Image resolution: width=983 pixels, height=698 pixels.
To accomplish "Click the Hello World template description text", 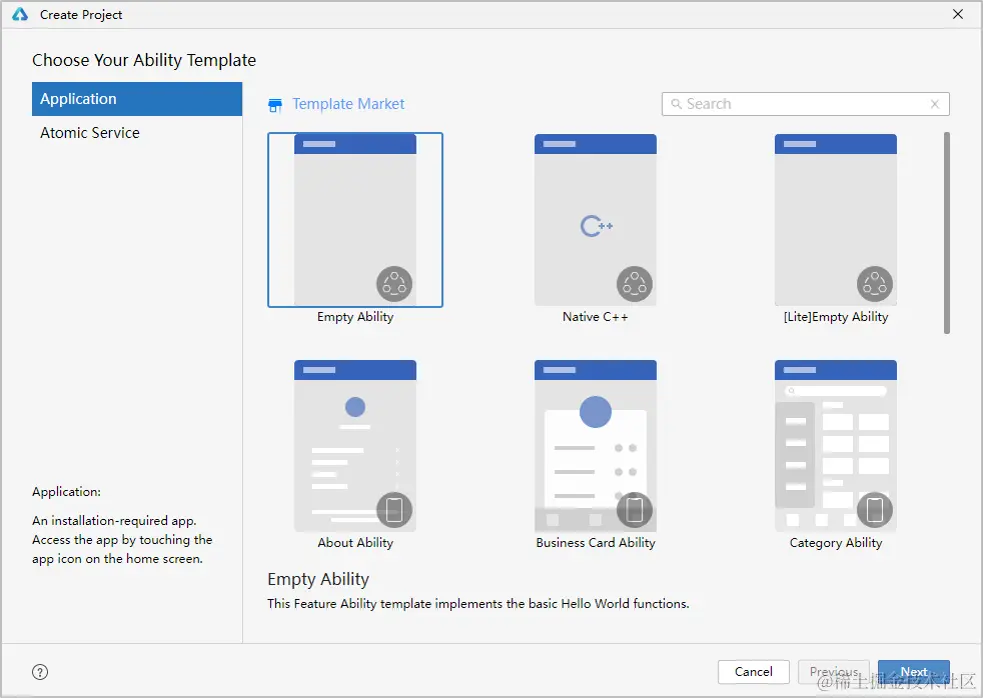I will (x=478, y=604).
